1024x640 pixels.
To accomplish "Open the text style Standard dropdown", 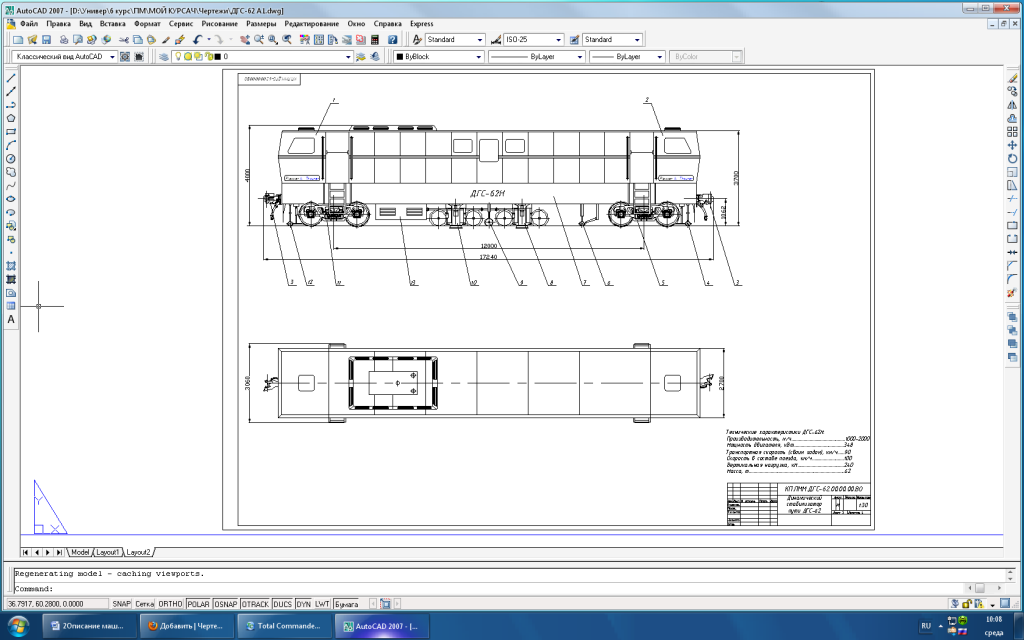I will (455, 40).
